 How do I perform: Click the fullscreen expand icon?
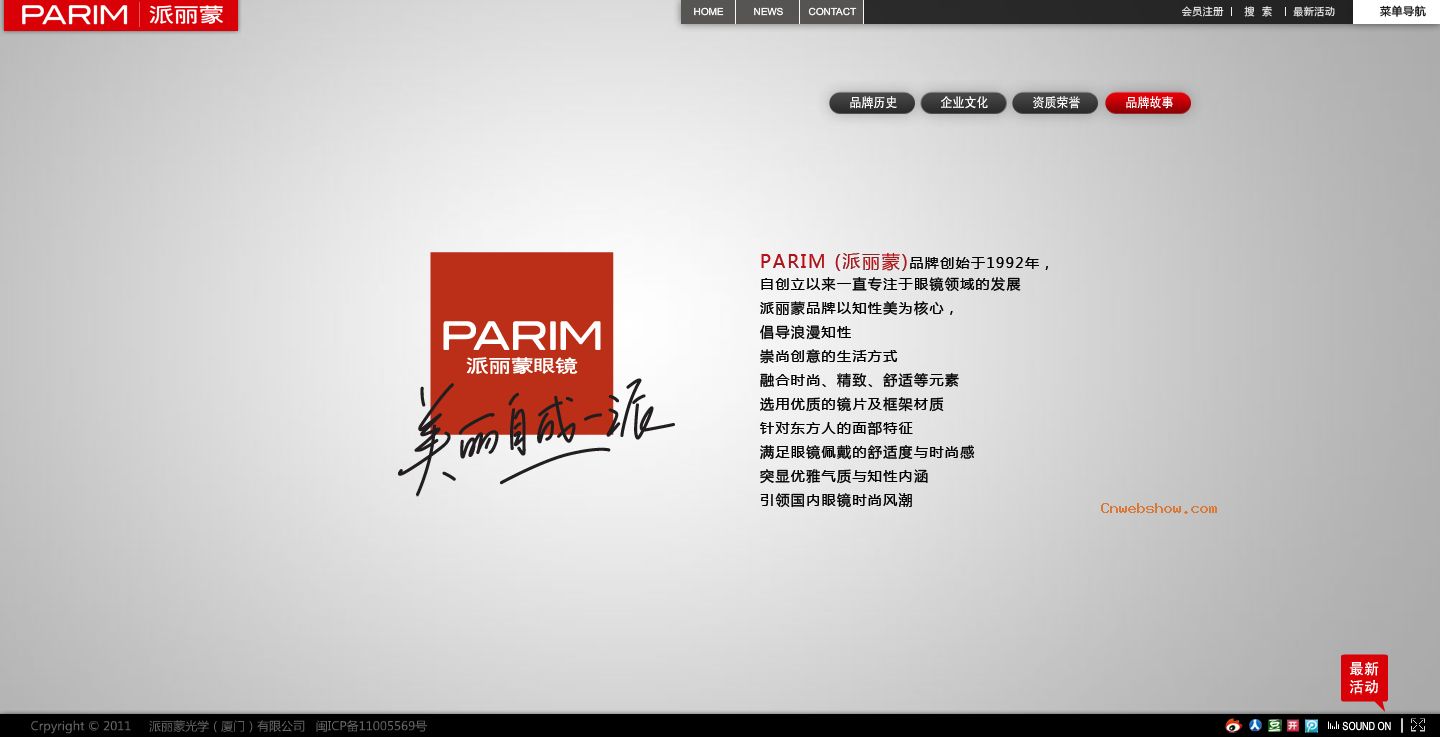point(1418,726)
